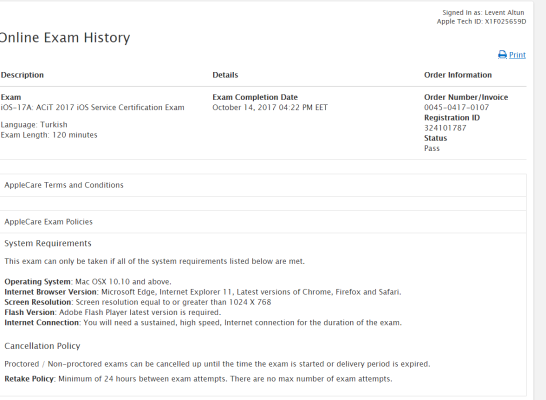This screenshot has width=546, height=400.
Task: Click the Signed In as Levent Altun text
Action: (x=483, y=13)
